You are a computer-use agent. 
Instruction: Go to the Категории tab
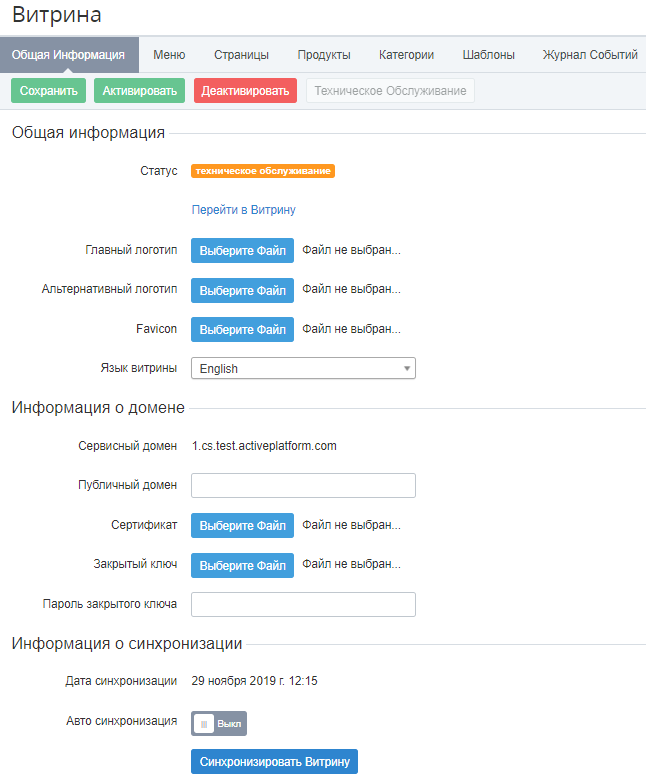point(406,55)
